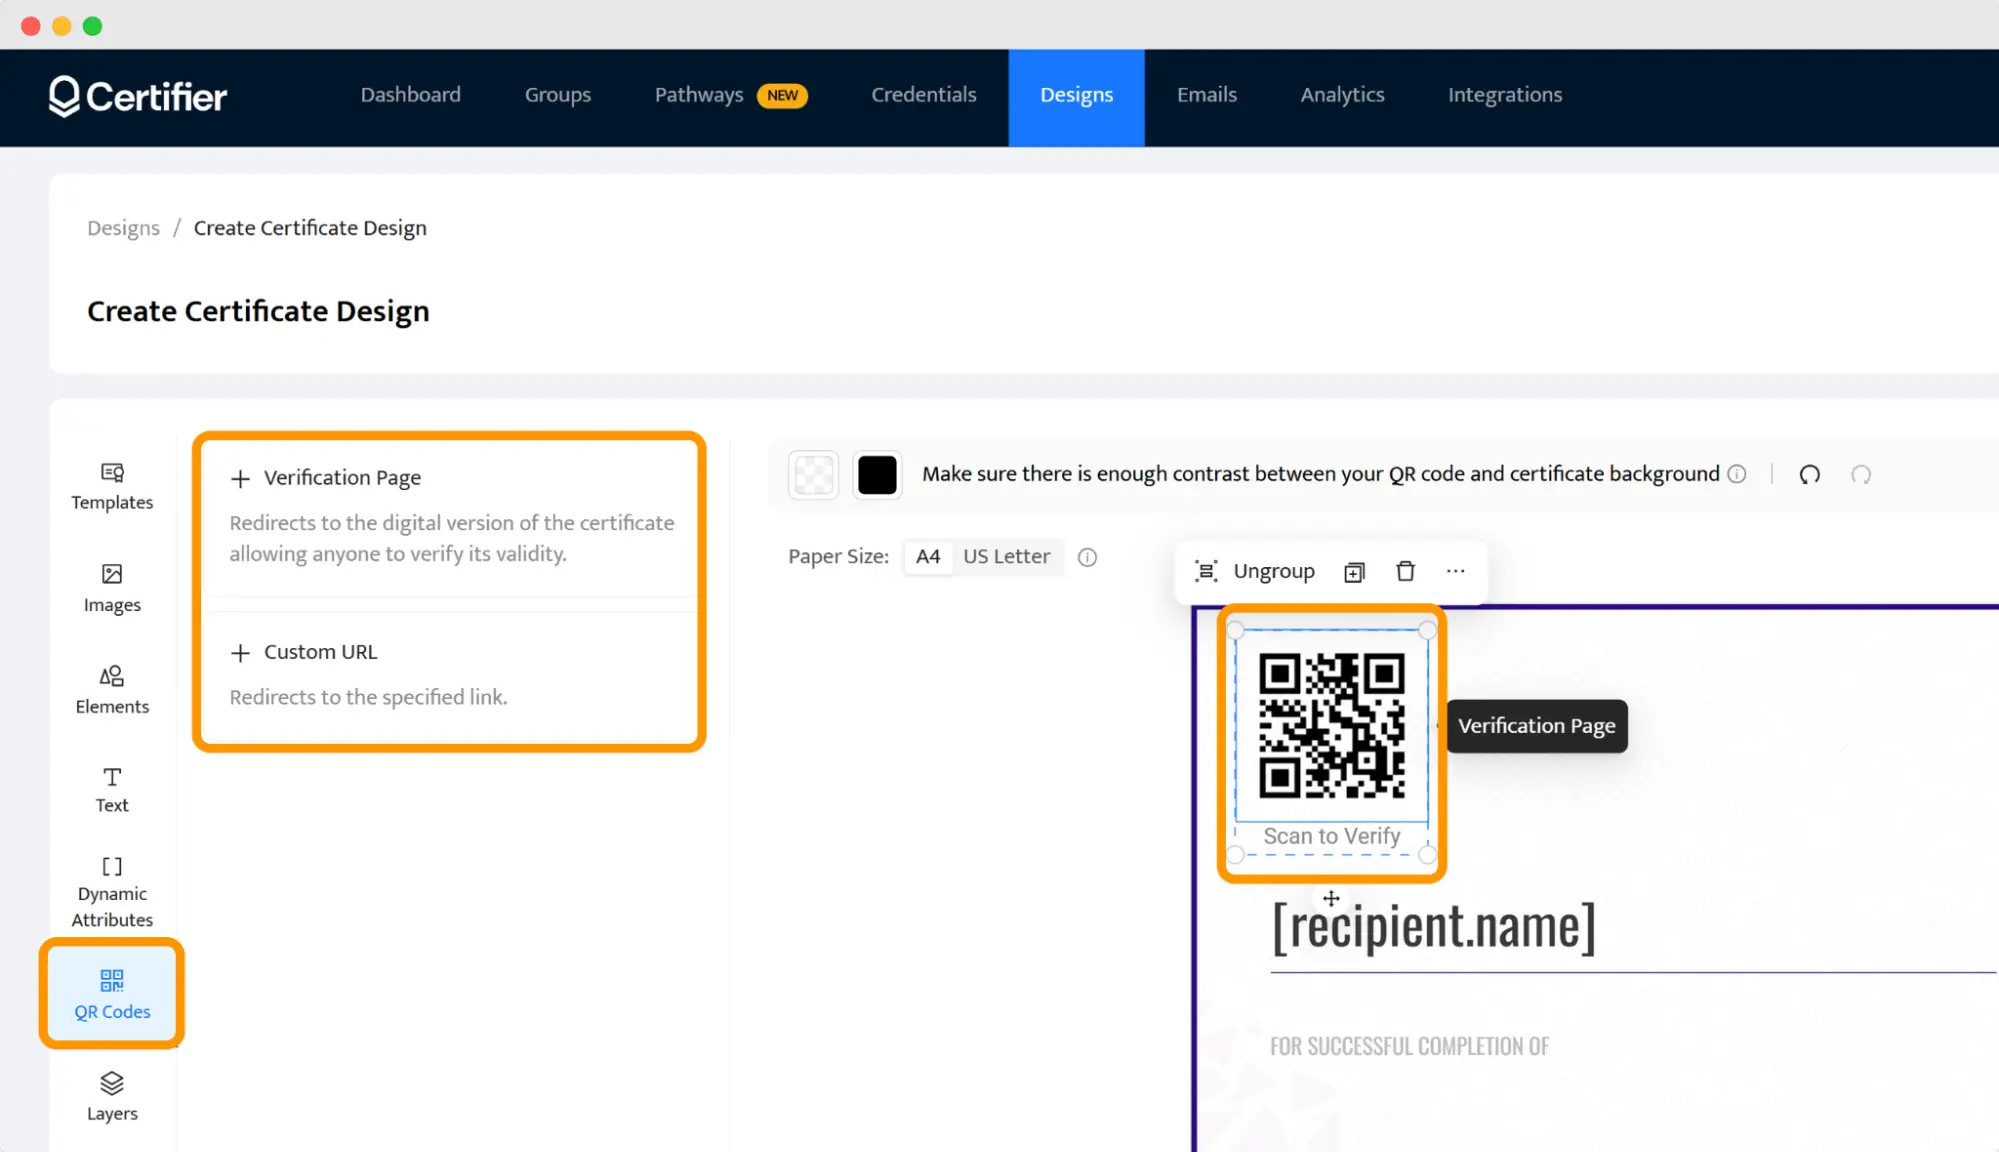Select transparent QR color swatch

click(814, 474)
